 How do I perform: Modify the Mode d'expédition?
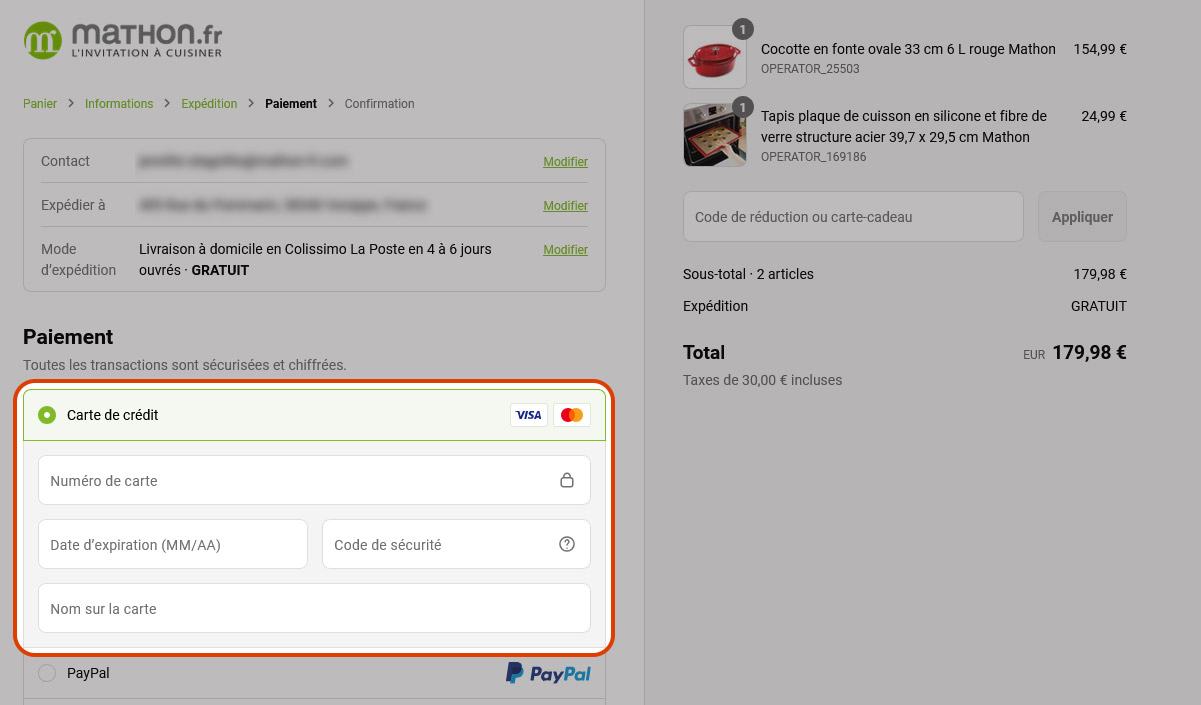565,250
